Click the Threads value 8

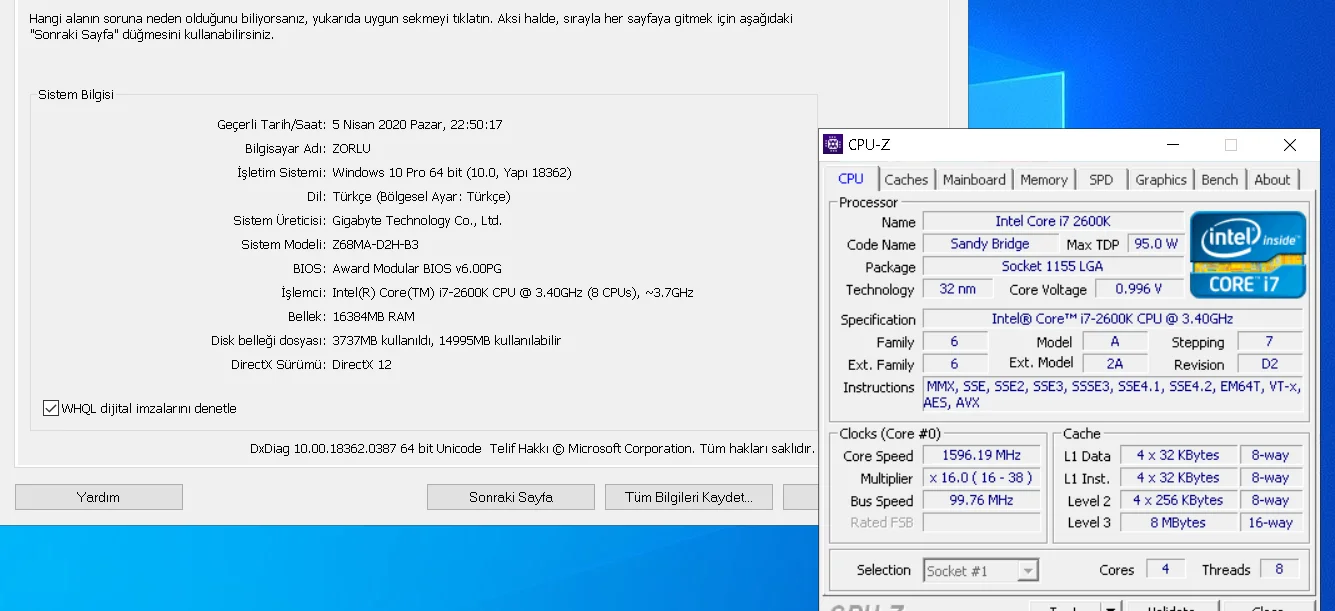point(1280,569)
